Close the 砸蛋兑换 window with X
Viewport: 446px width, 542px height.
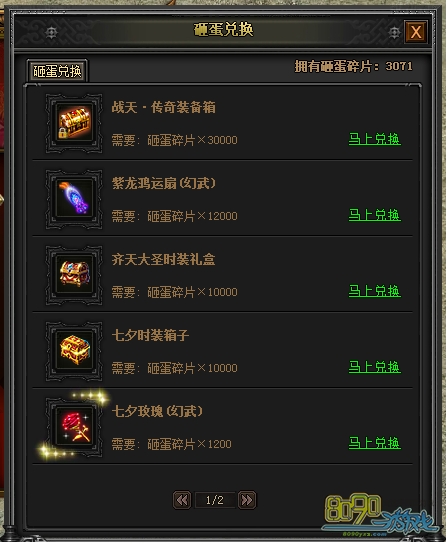coord(416,32)
